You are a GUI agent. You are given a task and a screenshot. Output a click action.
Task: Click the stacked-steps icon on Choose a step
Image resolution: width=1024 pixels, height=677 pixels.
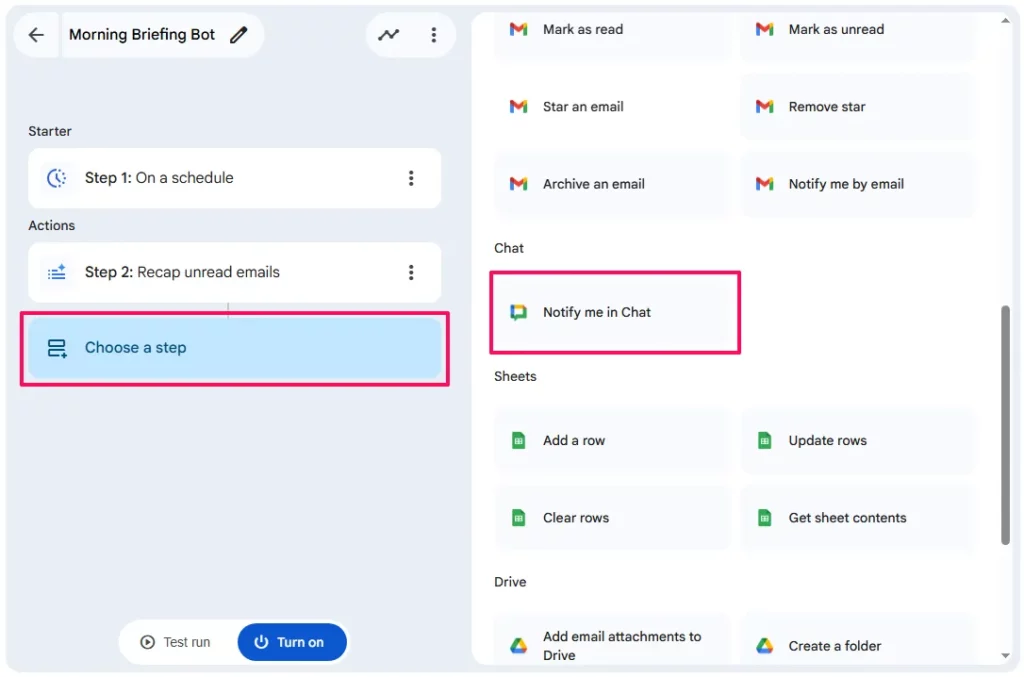(57, 347)
